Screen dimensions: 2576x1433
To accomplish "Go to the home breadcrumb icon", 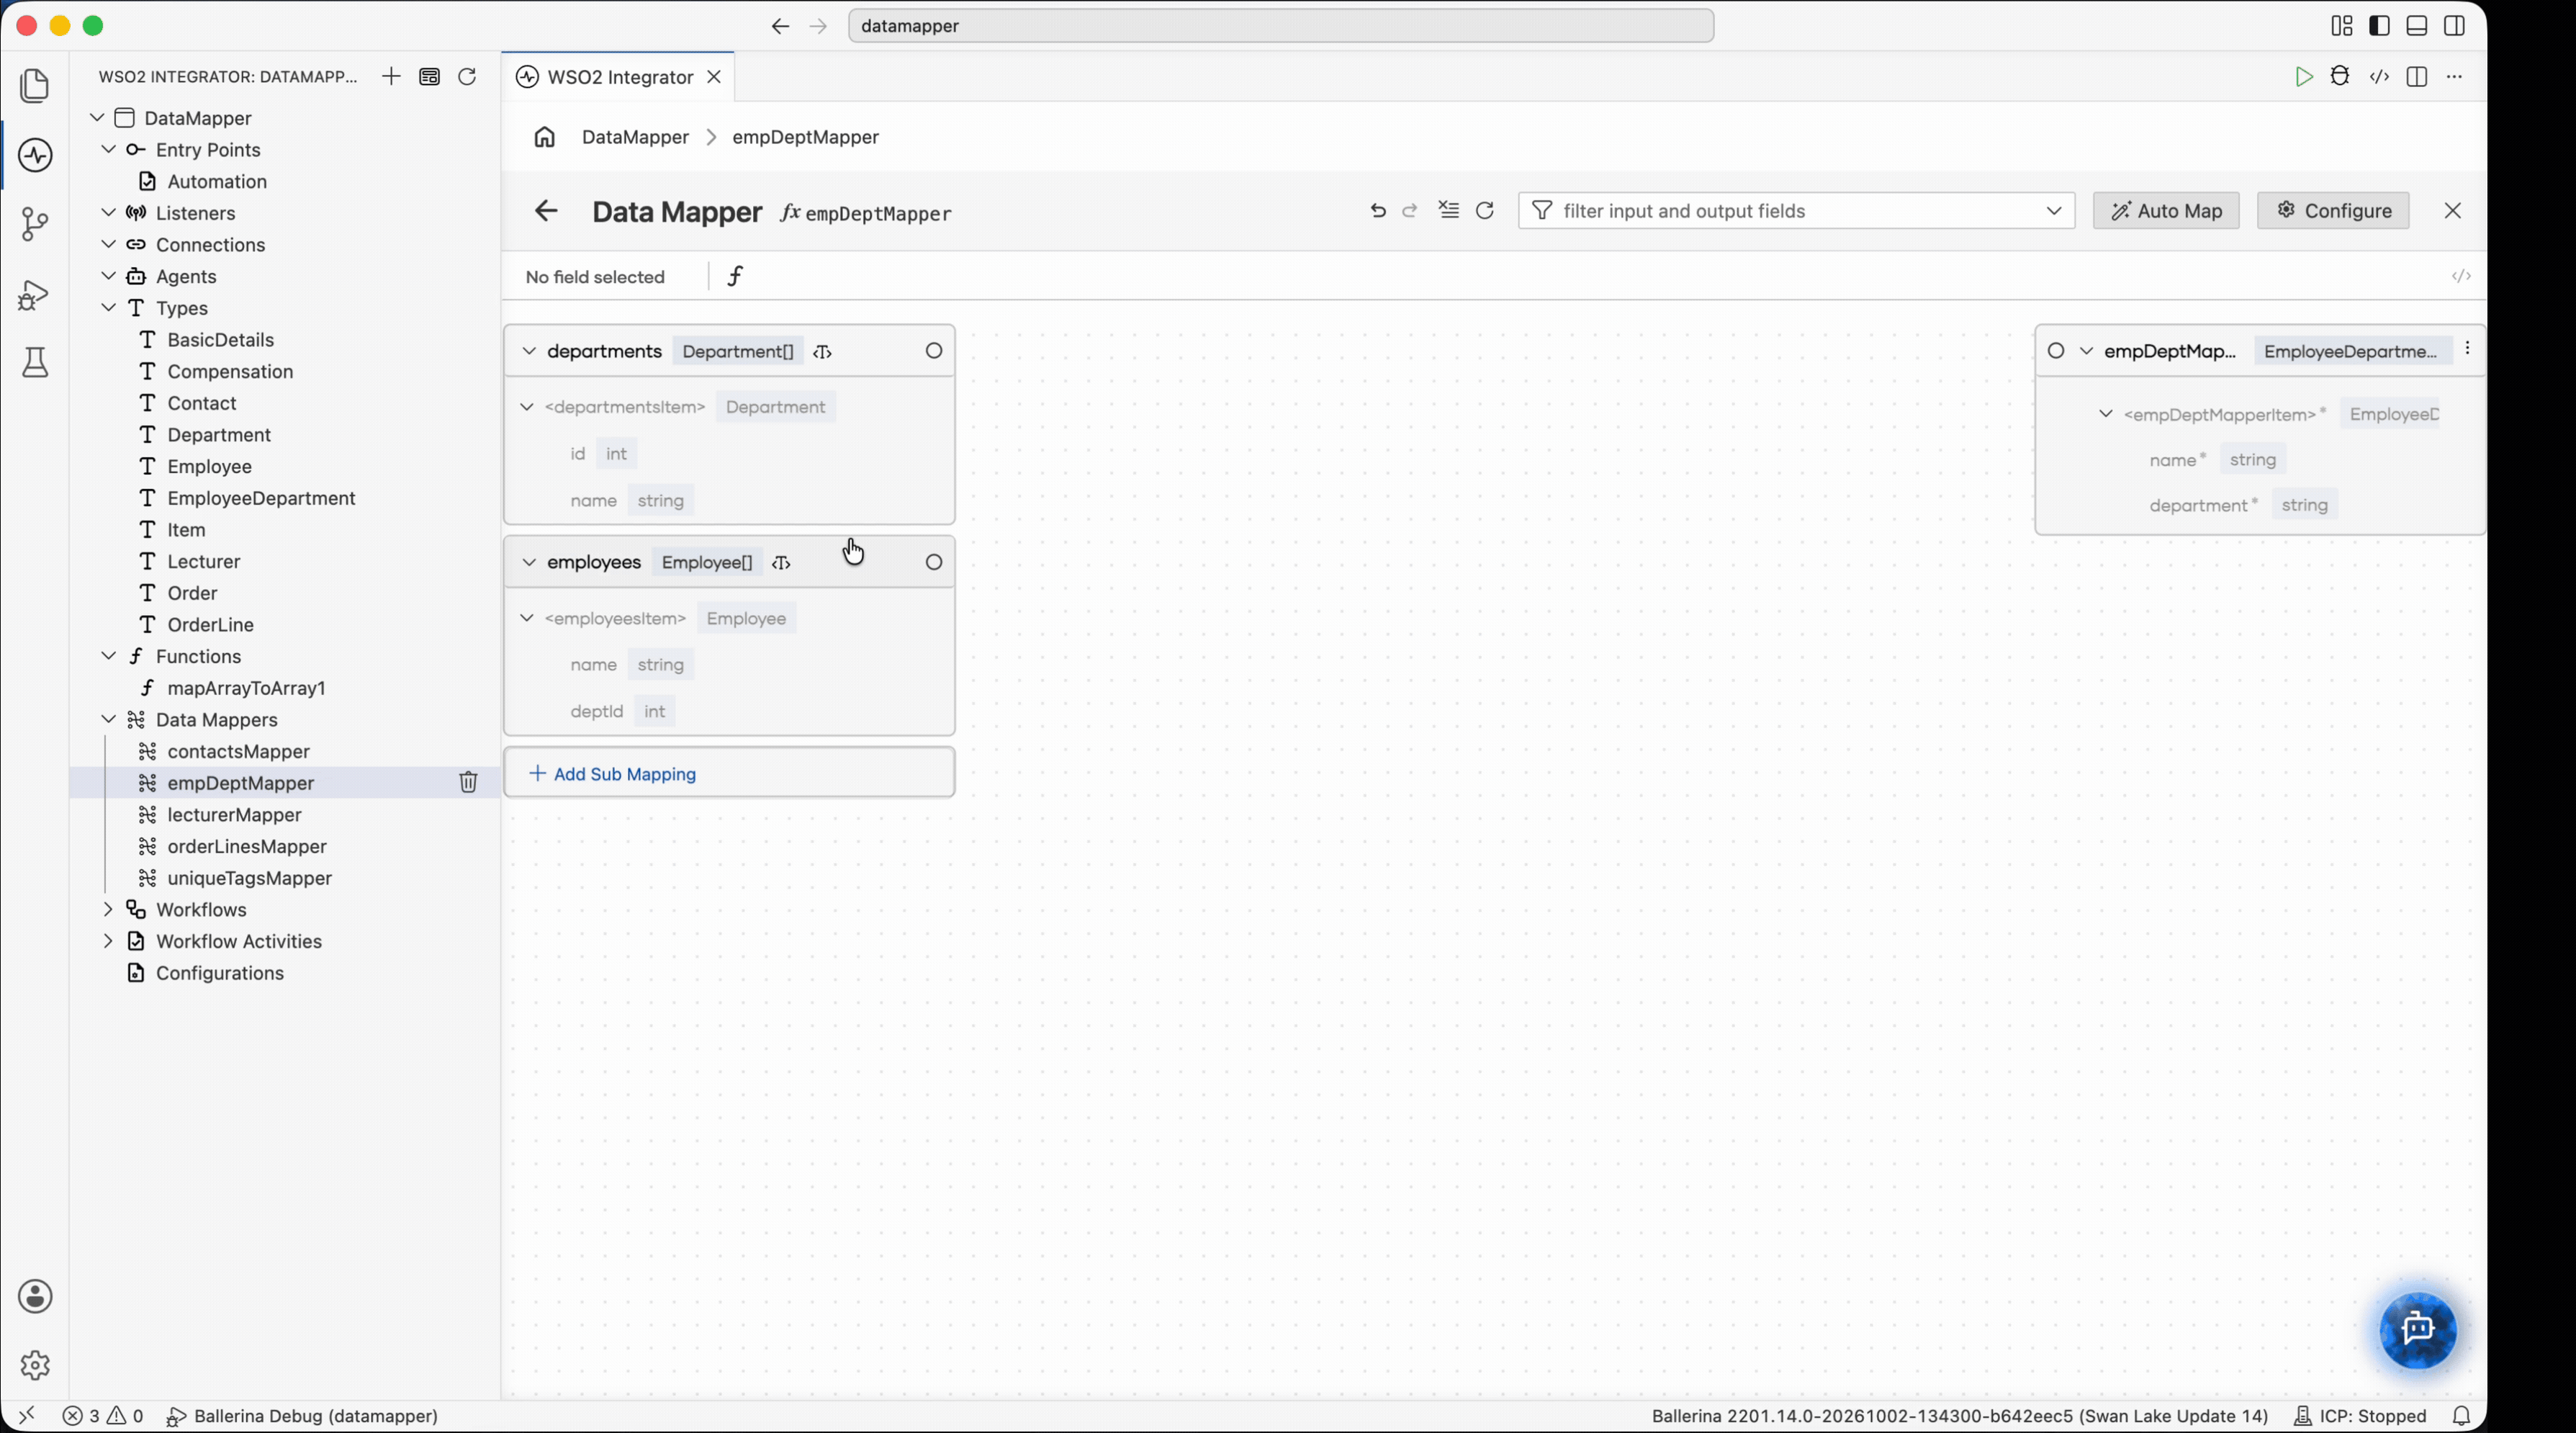I will tap(544, 137).
